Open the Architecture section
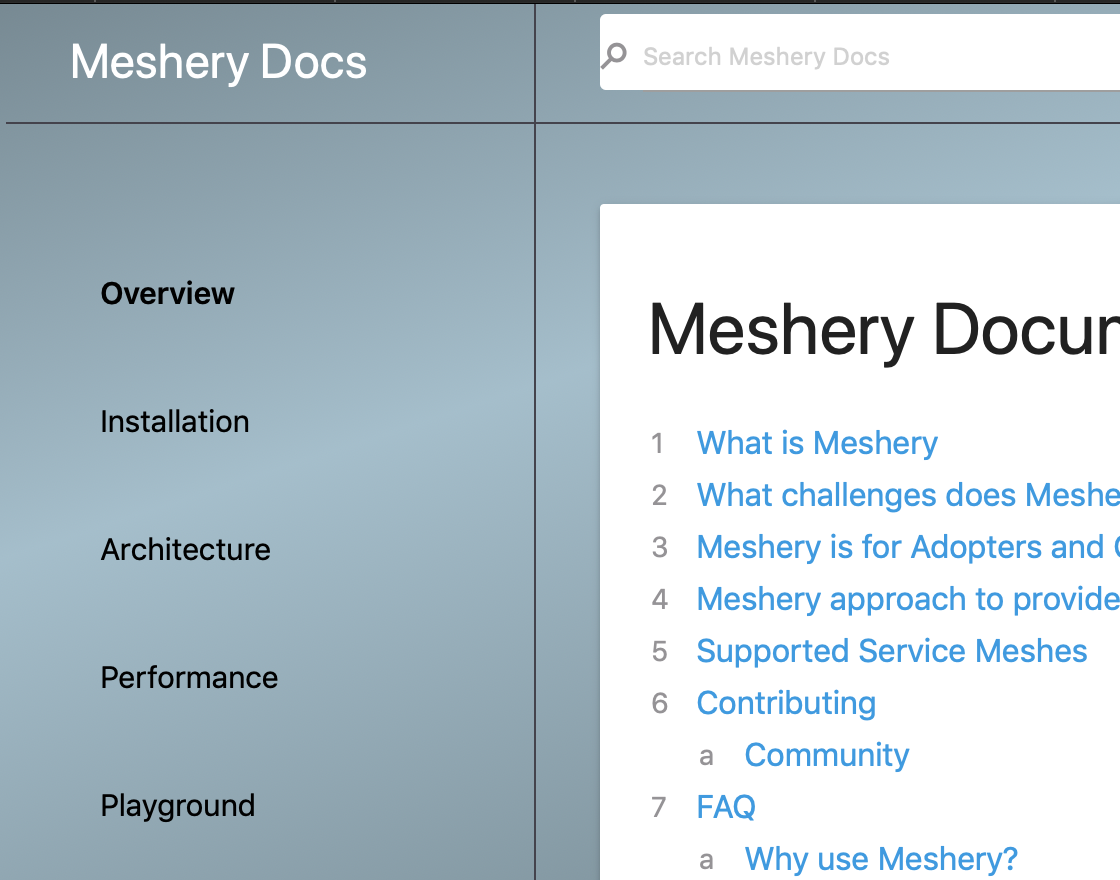1120x880 pixels. pyautogui.click(x=186, y=549)
